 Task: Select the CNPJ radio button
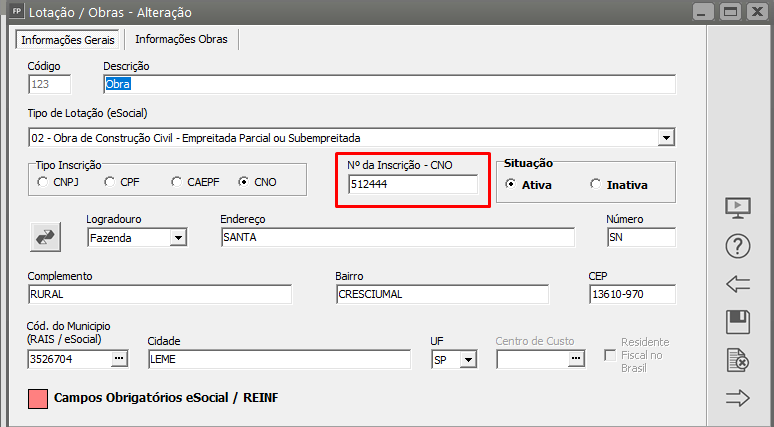42,182
